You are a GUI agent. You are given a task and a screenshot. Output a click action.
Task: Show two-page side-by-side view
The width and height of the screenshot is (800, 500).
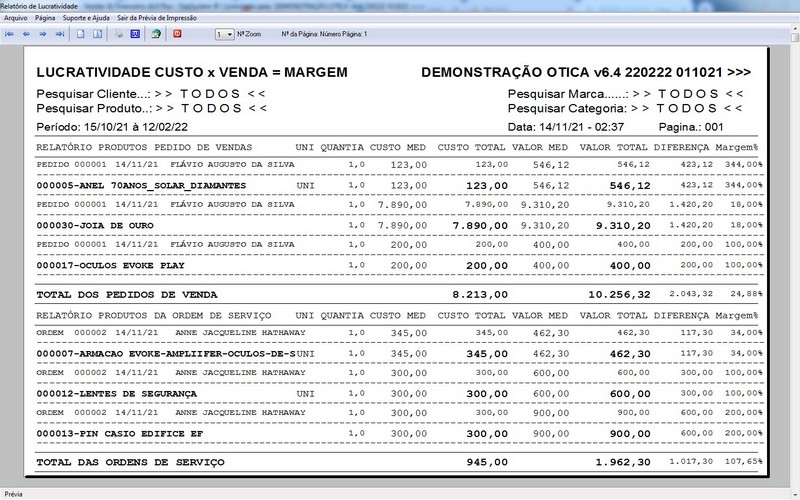[97, 34]
